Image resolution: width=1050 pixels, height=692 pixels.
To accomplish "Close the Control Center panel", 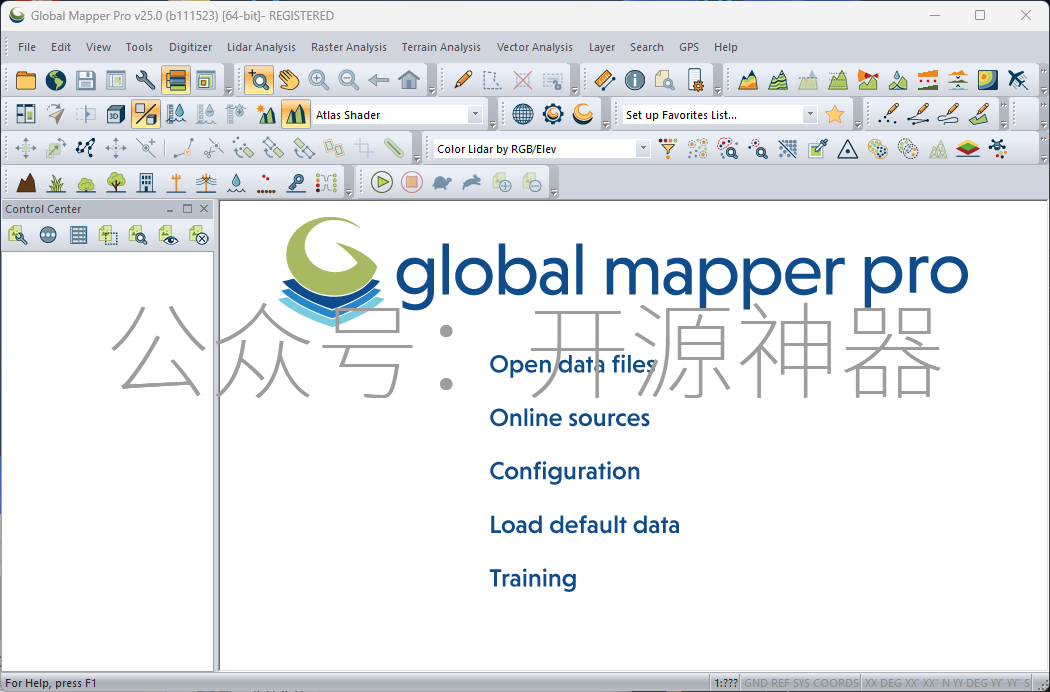I will pyautogui.click(x=204, y=209).
